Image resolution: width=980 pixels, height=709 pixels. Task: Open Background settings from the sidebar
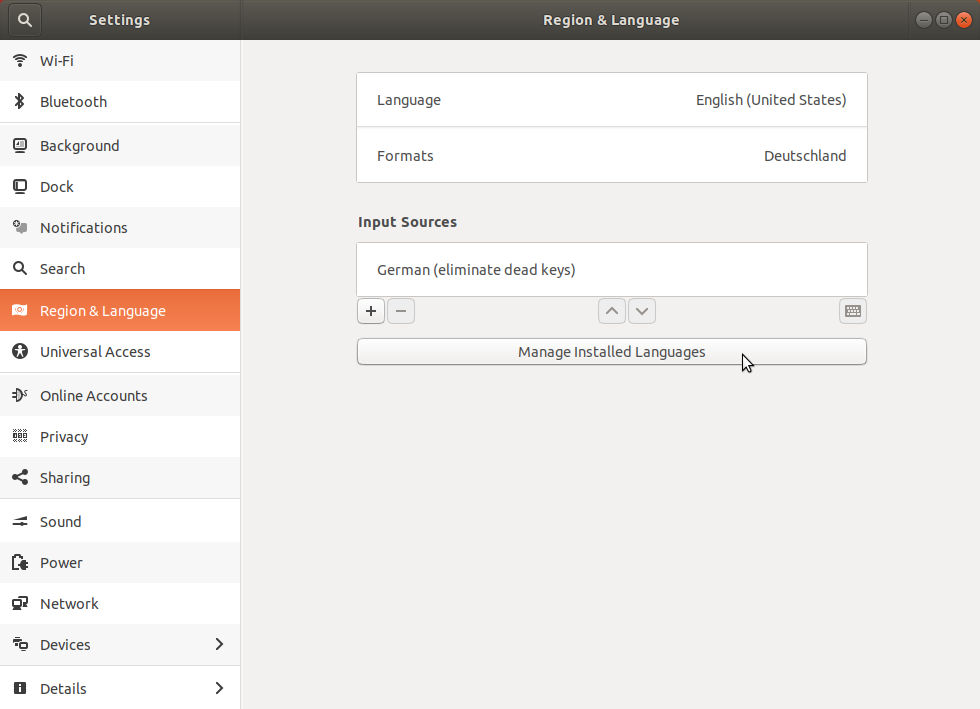pyautogui.click(x=80, y=145)
